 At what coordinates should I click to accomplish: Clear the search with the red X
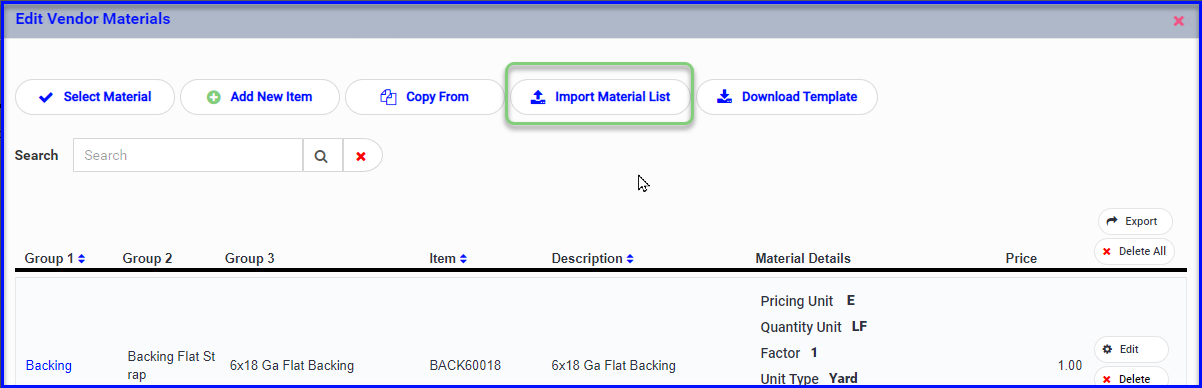tap(362, 156)
